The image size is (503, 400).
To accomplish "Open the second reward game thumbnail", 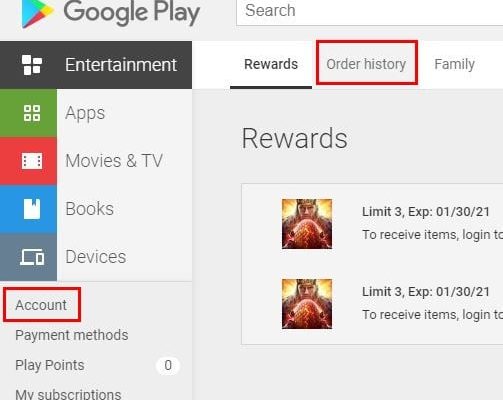I will (307, 304).
